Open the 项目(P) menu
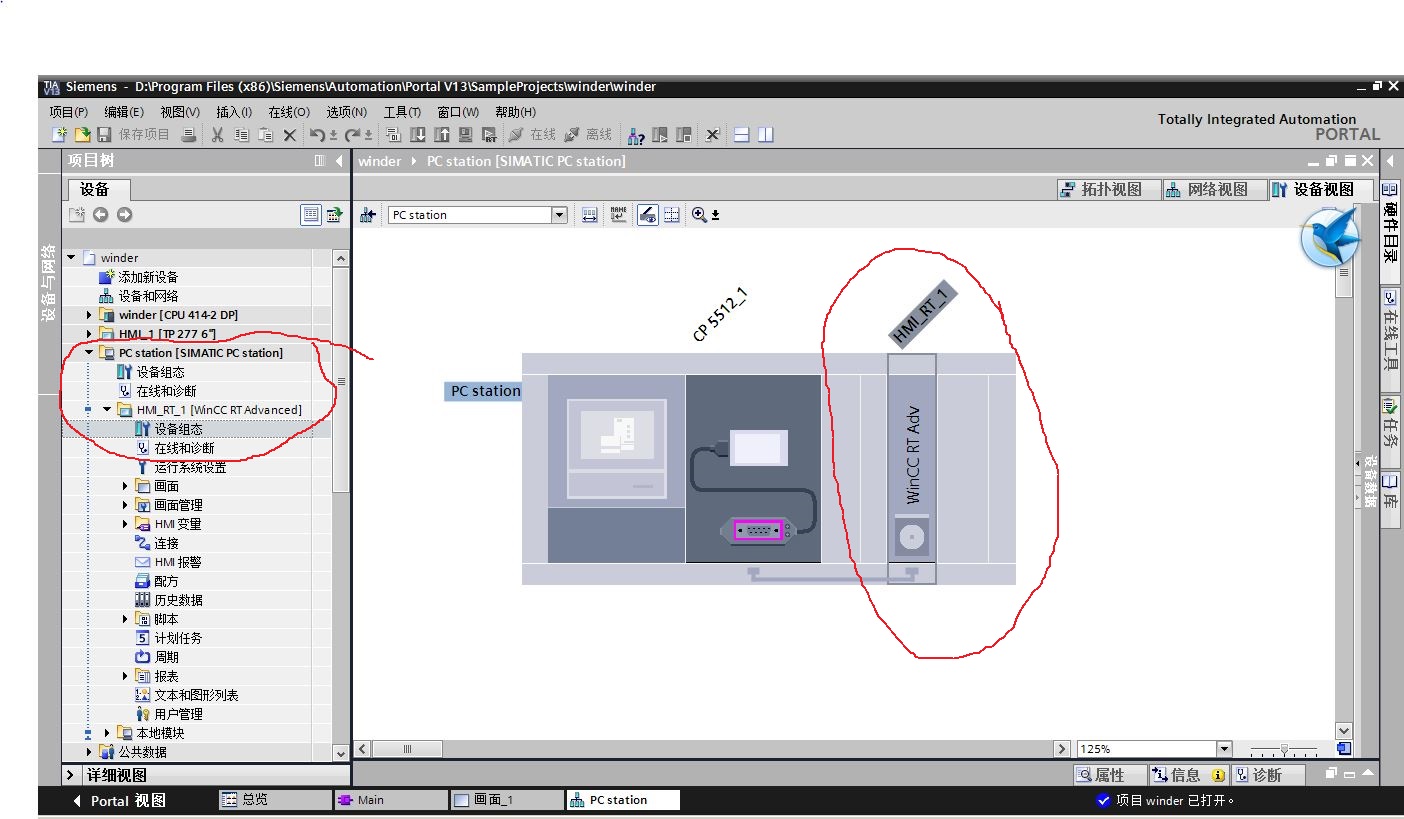Viewport: 1404px width, 819px height. (x=68, y=112)
